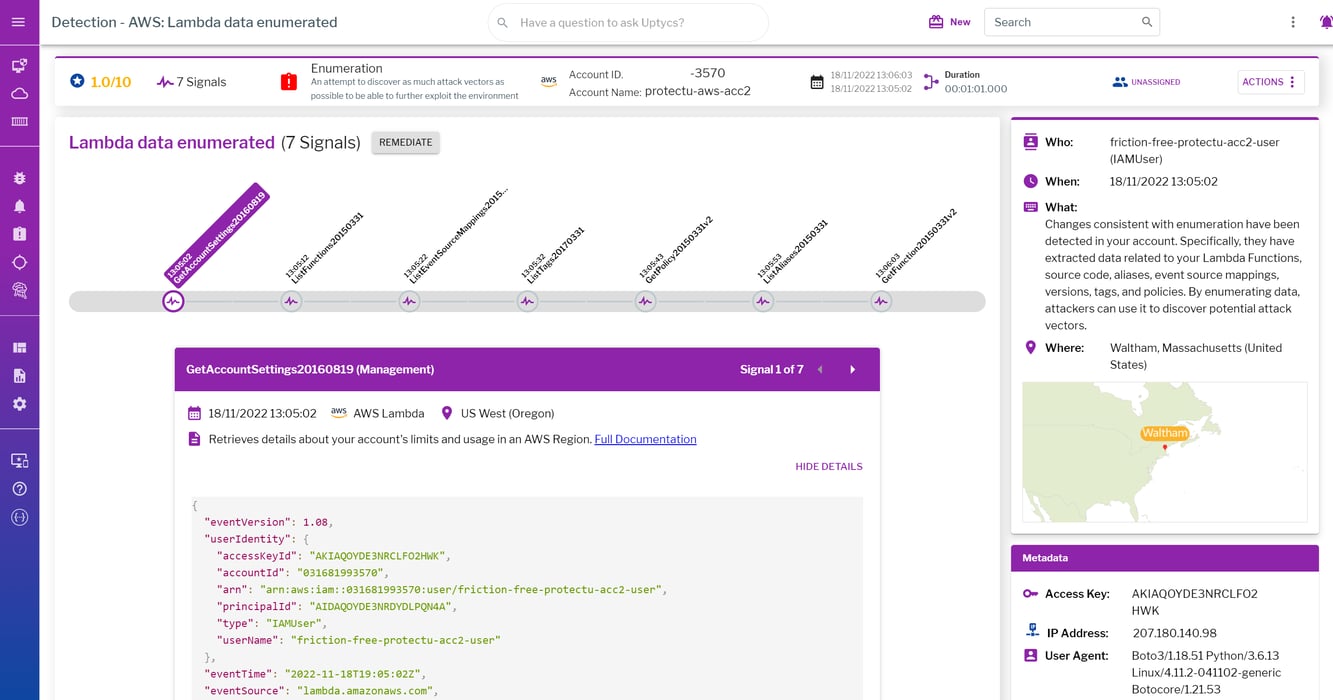This screenshot has height=700, width=1333.
Task: Click the crosshair target icon in sidebar
Action: point(19,262)
